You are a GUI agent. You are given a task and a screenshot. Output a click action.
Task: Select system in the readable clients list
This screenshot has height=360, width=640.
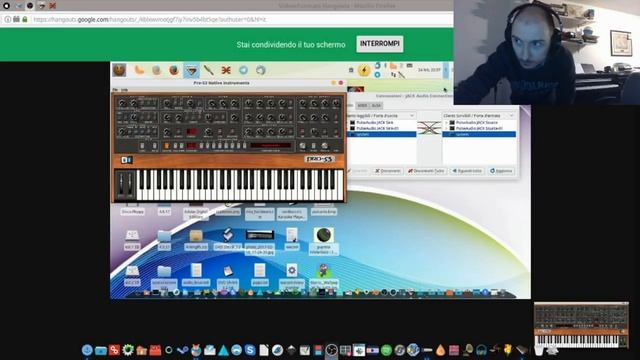(x=382, y=134)
